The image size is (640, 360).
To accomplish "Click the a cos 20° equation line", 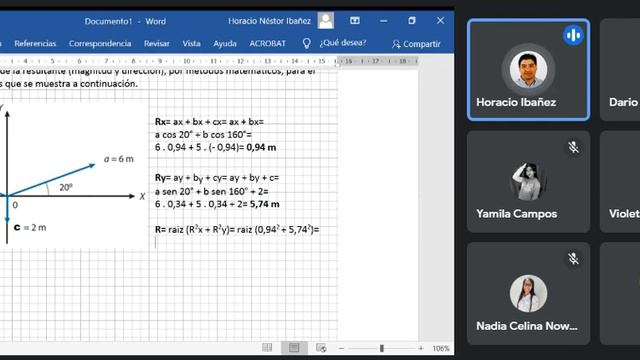I will click(203, 135).
